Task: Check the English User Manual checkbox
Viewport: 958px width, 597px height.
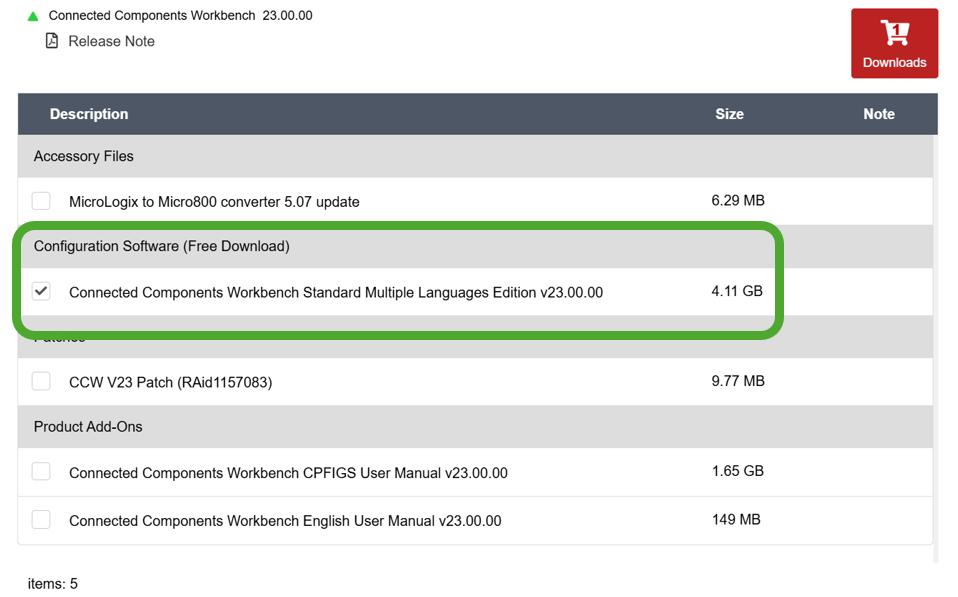Action: pyautogui.click(x=41, y=520)
